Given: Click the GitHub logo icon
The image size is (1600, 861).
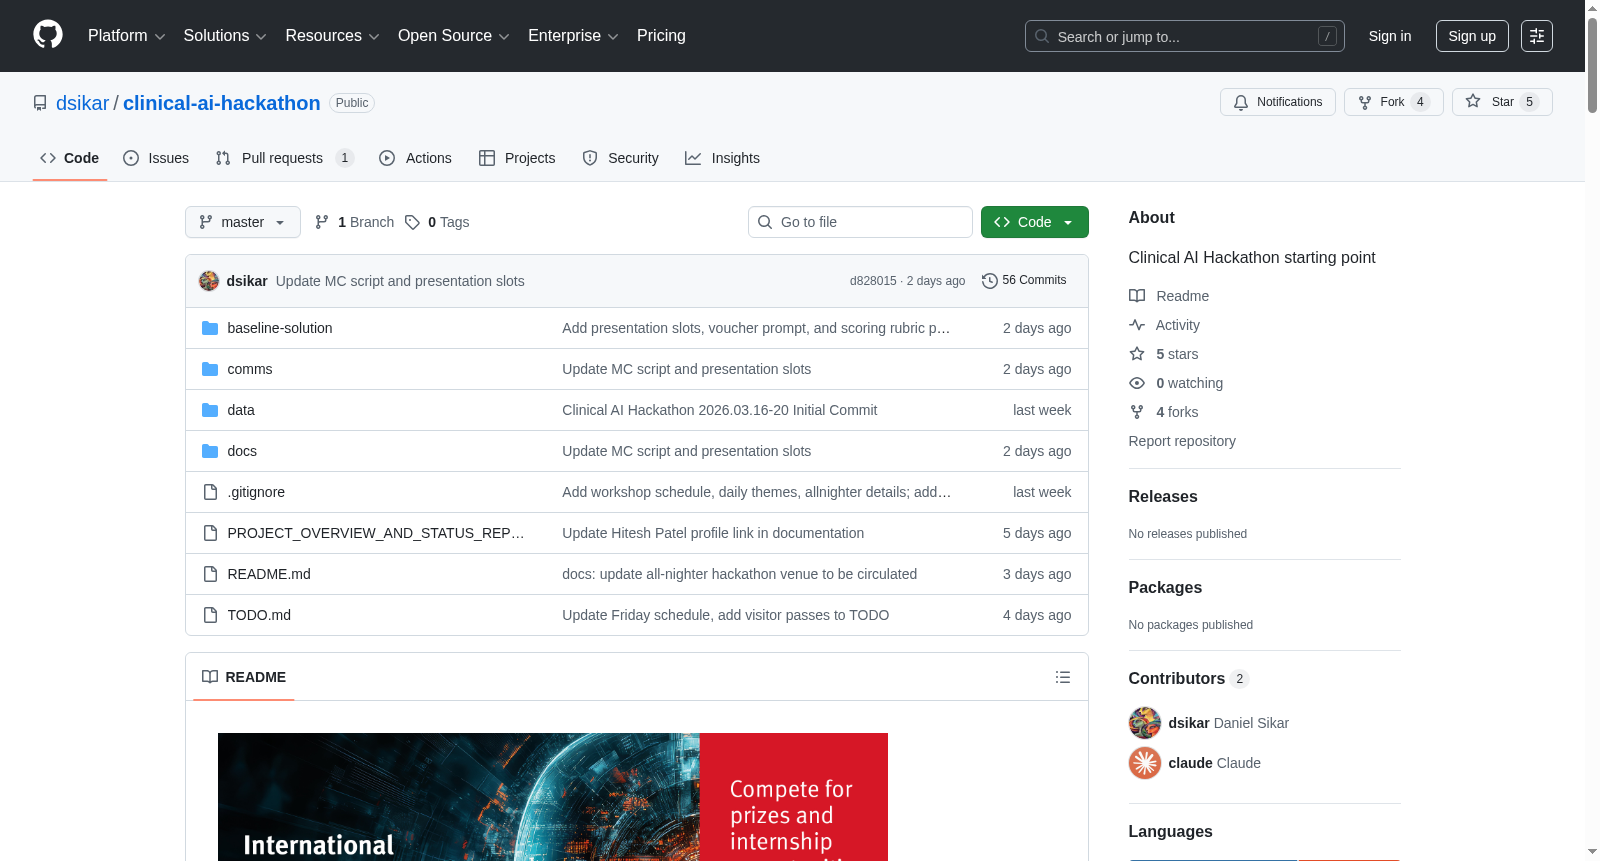Looking at the screenshot, I should (x=48, y=35).
